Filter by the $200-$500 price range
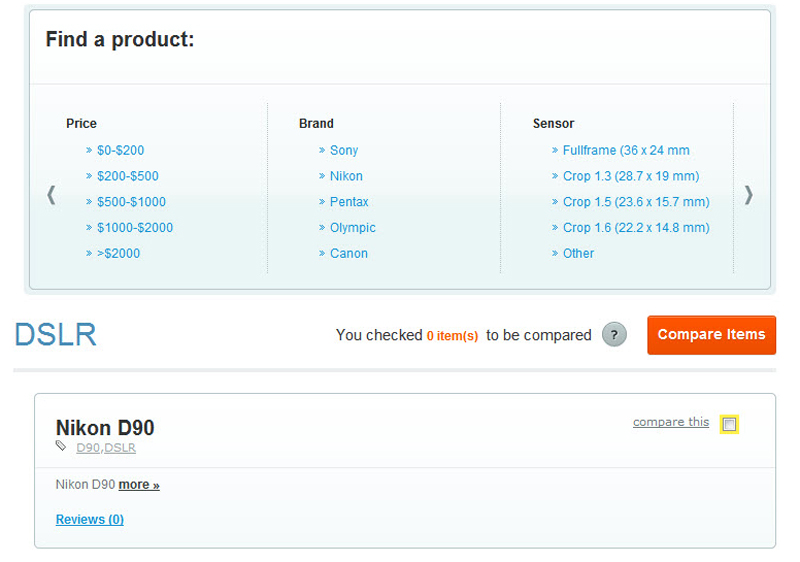This screenshot has height=562, width=800. 128,176
